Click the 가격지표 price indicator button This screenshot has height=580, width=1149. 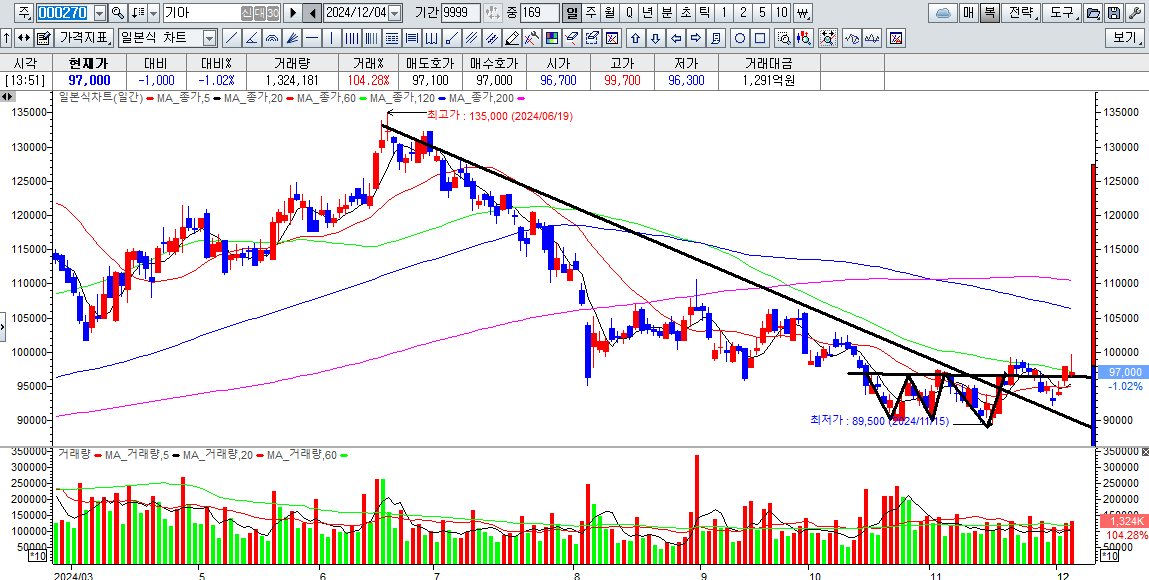[84, 38]
